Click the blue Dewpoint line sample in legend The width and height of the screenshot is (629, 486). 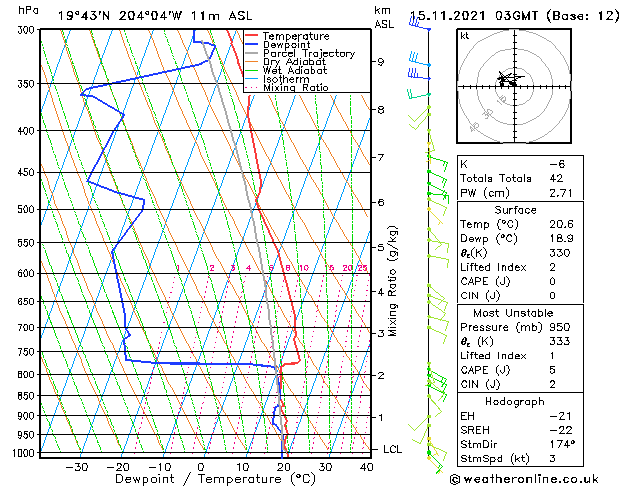(x=252, y=45)
